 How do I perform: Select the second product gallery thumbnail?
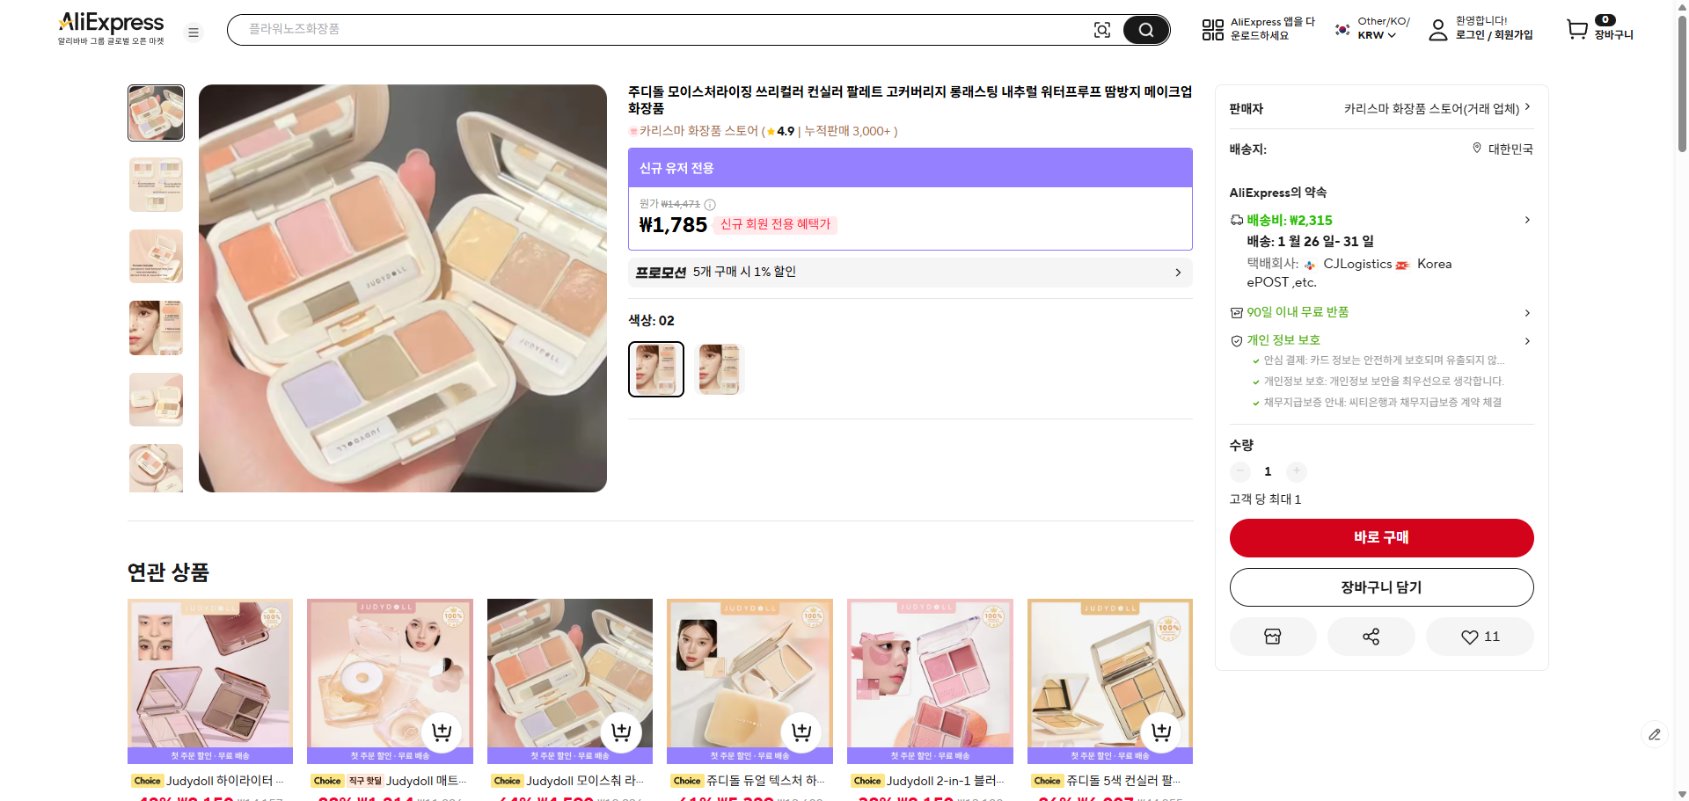156,185
